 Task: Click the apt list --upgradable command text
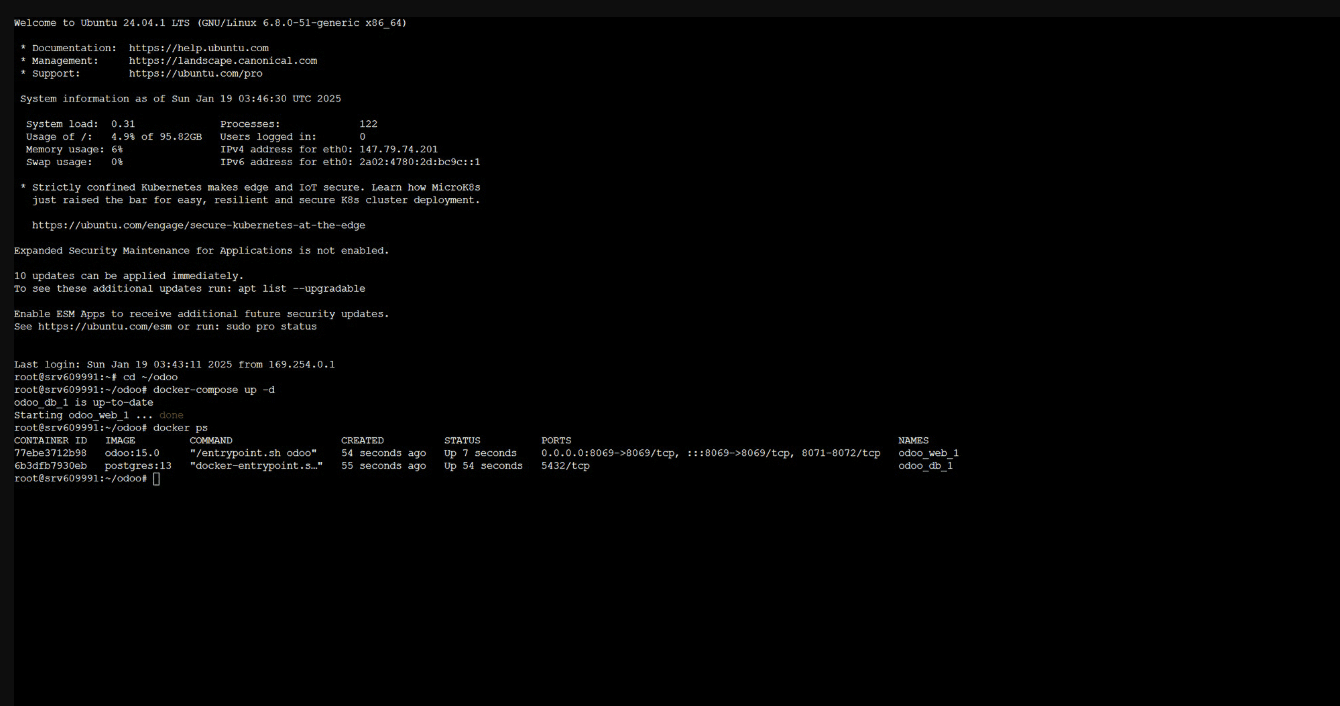pos(301,289)
